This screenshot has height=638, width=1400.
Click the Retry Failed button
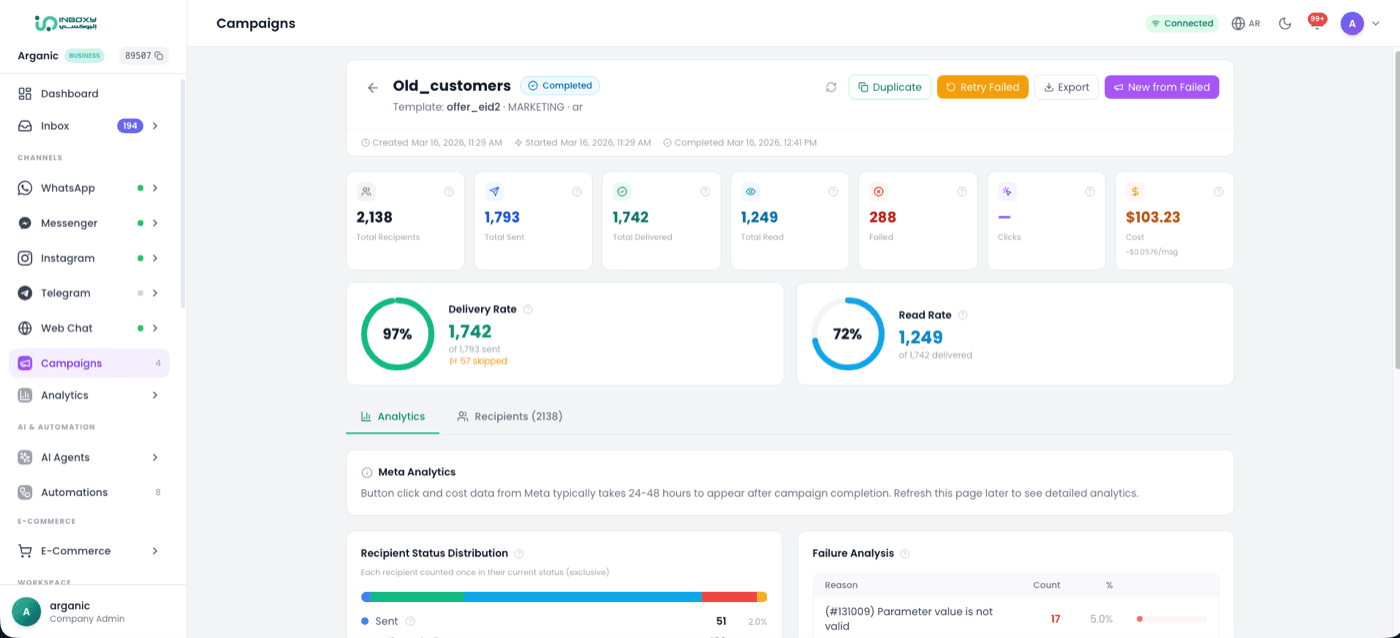[x=982, y=87]
